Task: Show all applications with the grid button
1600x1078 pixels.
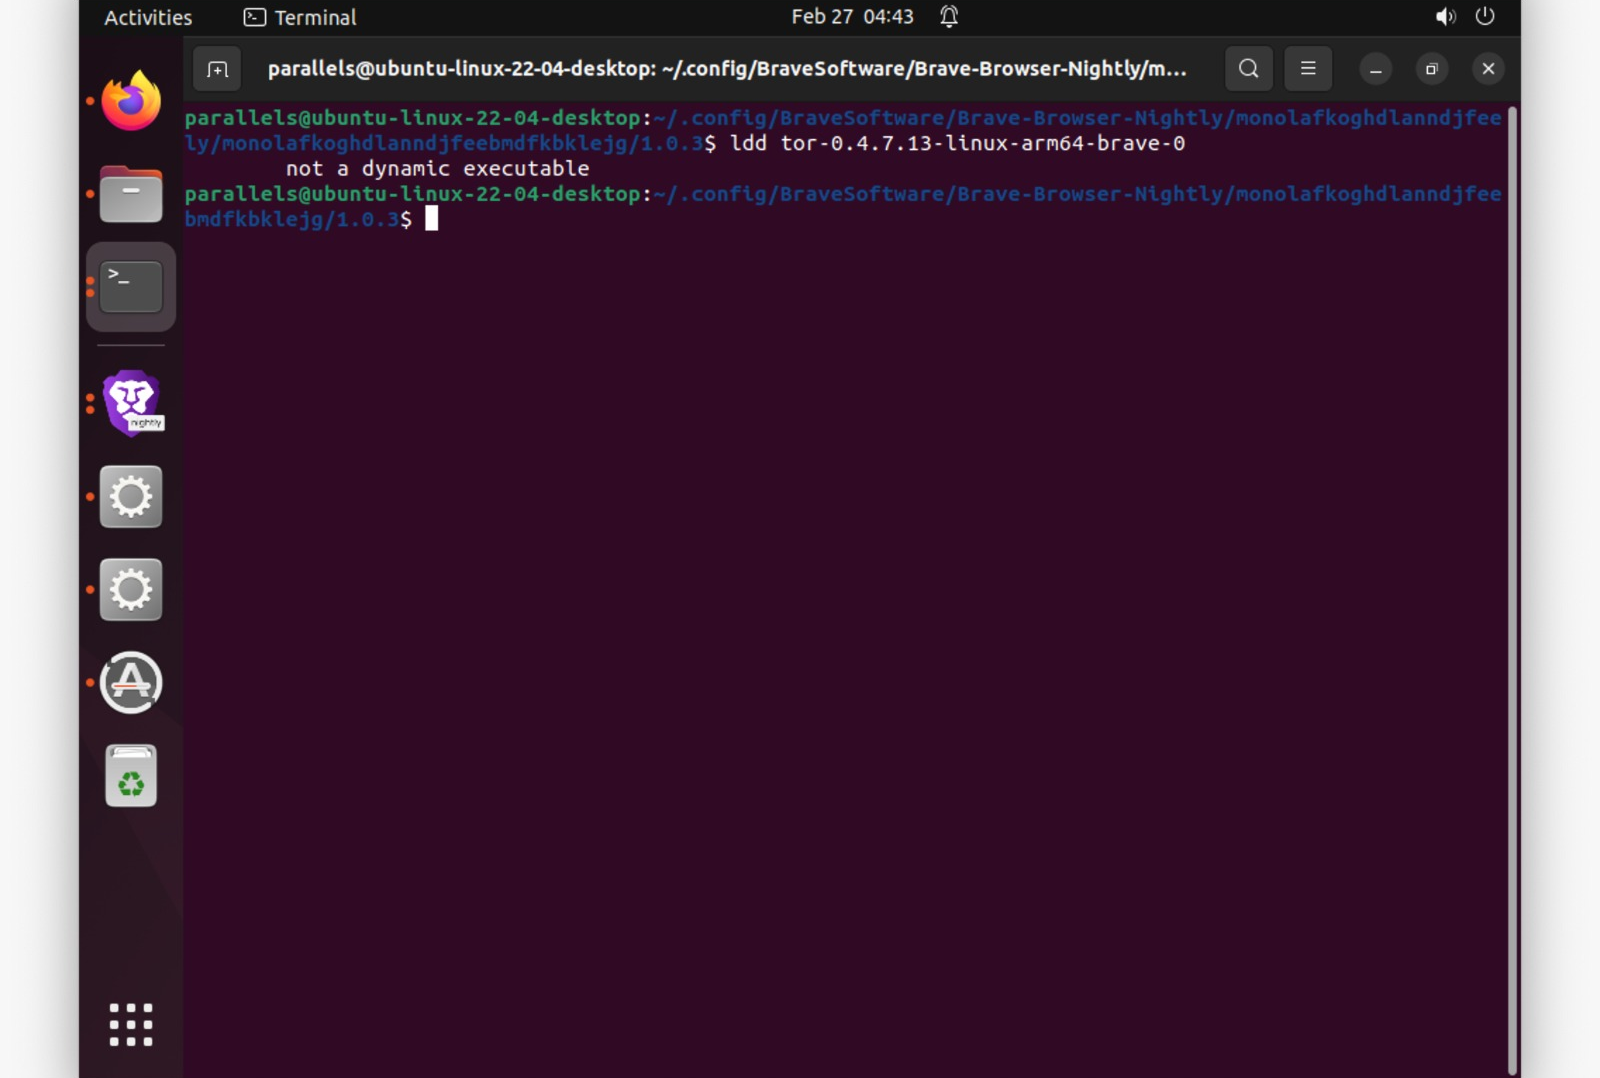Action: [130, 1024]
